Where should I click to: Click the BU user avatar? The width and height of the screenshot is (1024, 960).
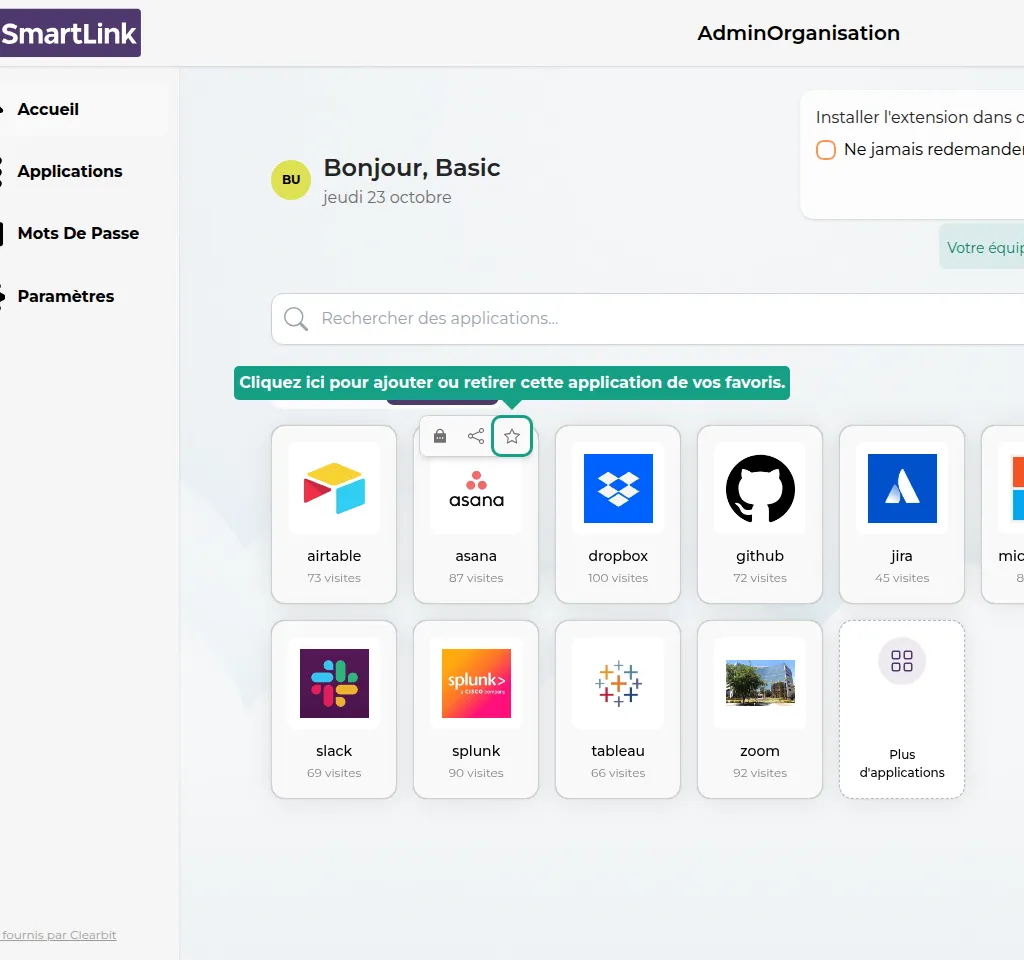(x=291, y=180)
